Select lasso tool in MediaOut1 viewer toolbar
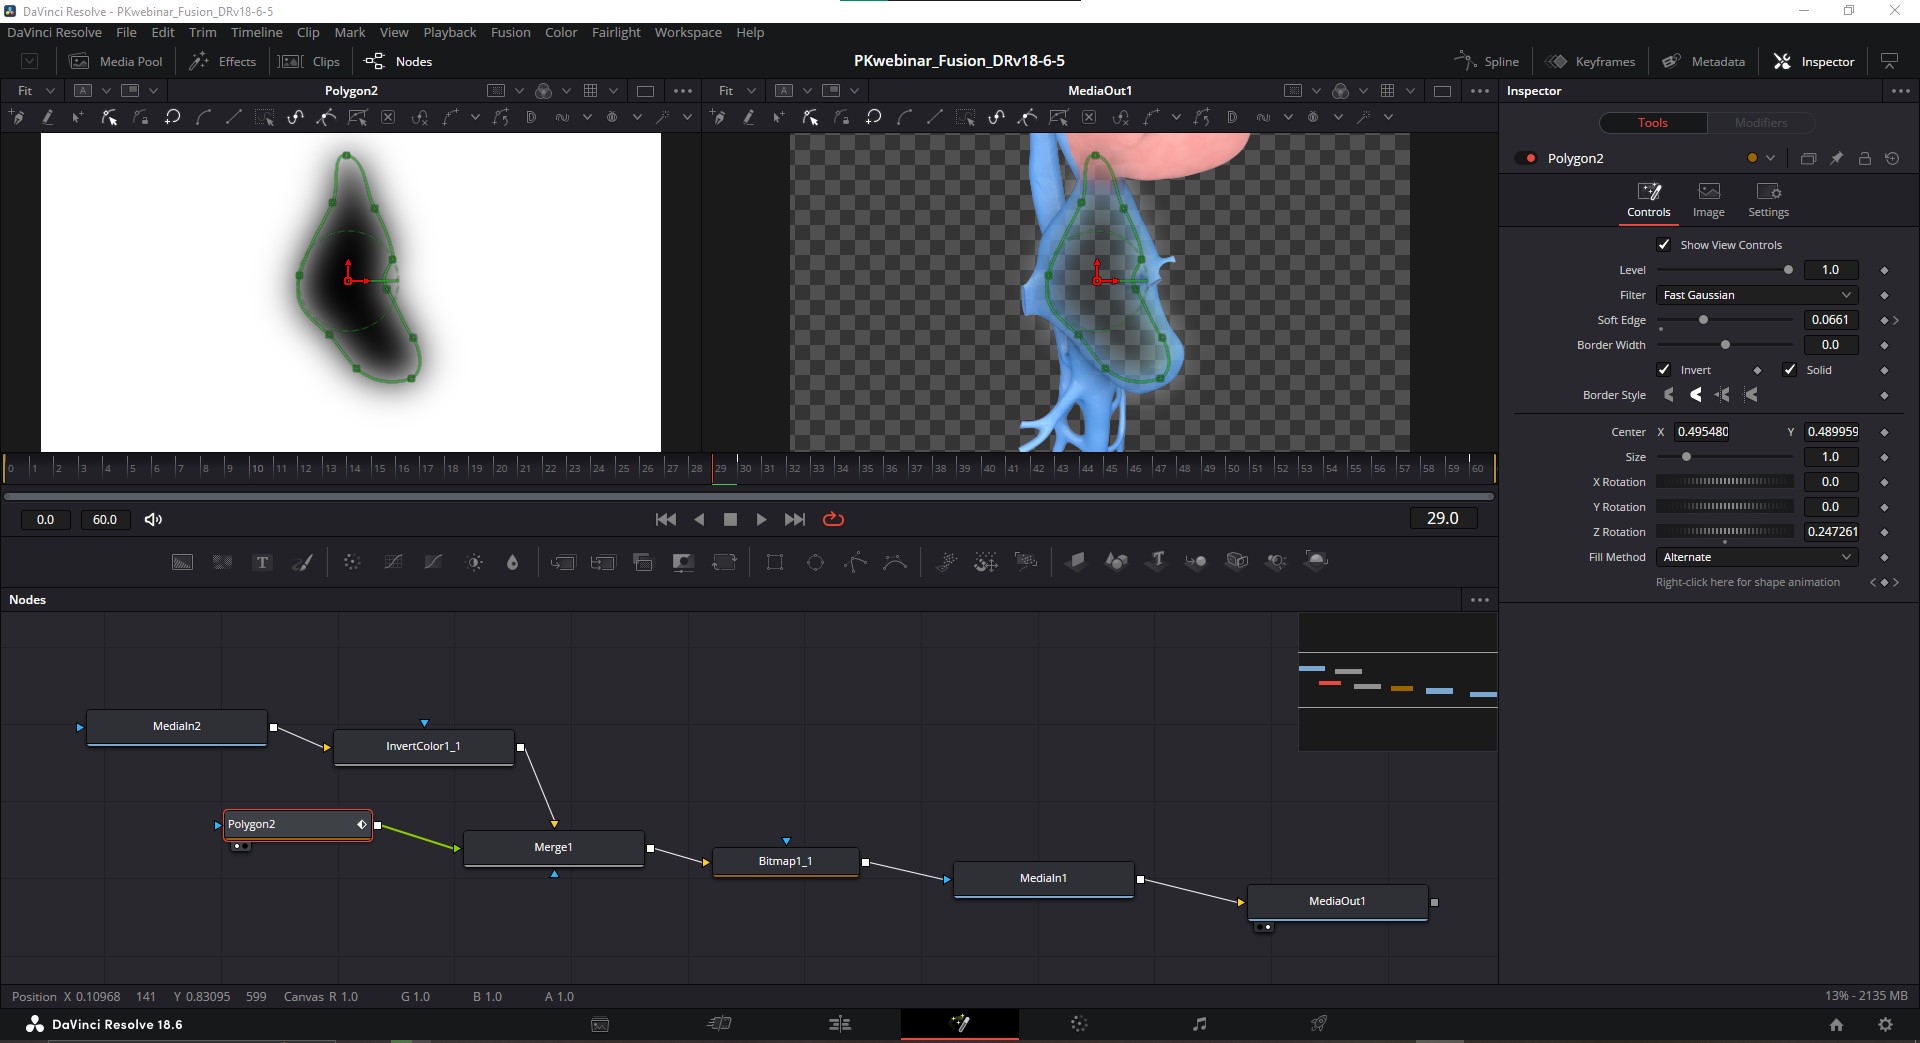Viewport: 1920px width, 1043px height. (873, 117)
